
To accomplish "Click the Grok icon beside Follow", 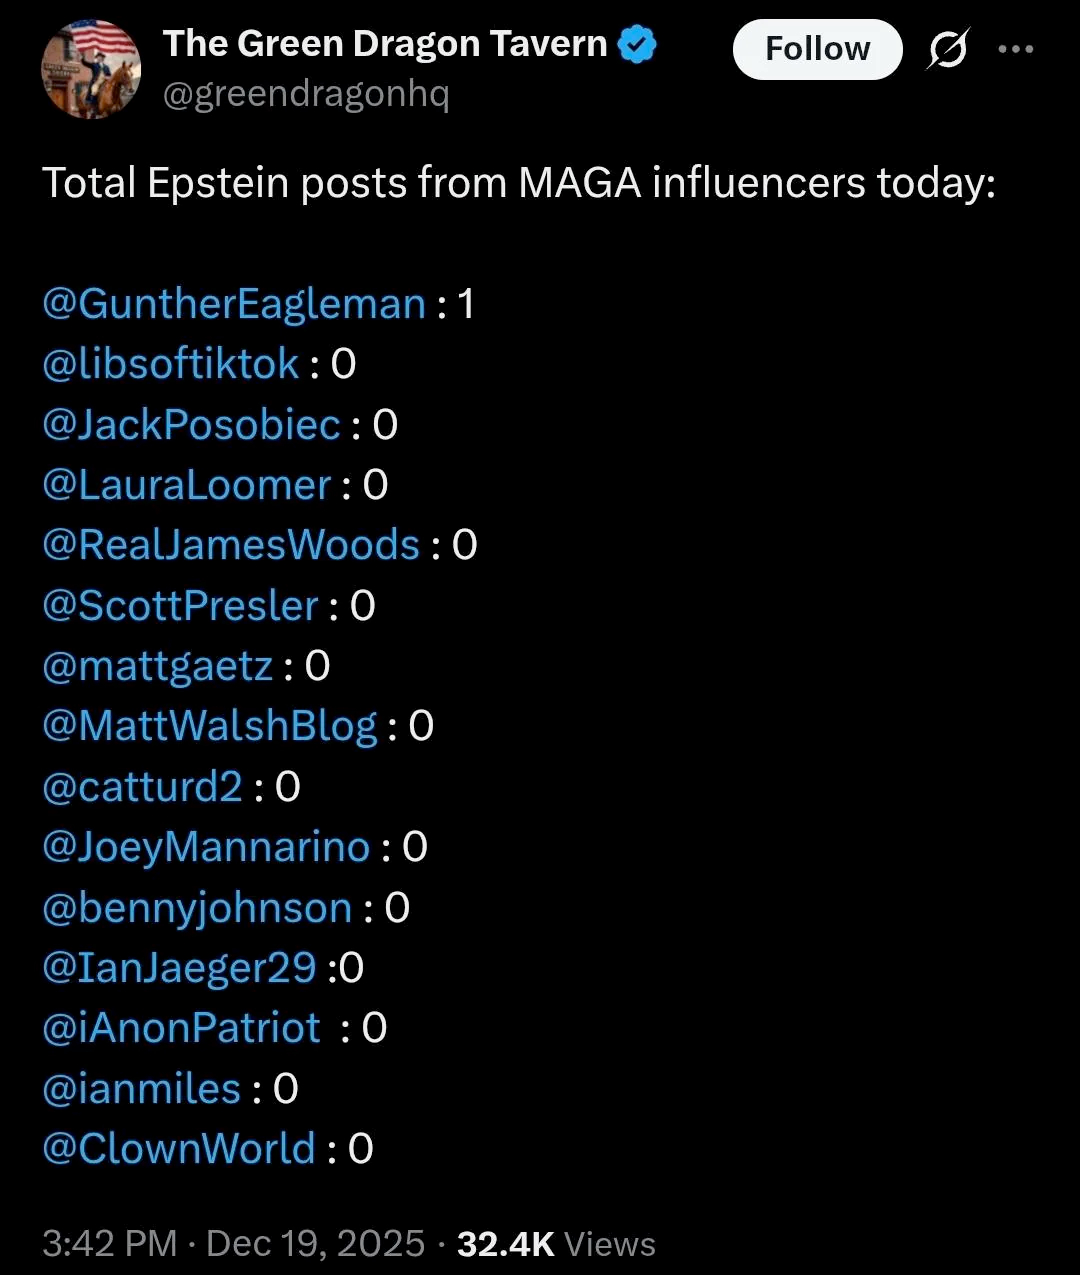I will point(946,49).
